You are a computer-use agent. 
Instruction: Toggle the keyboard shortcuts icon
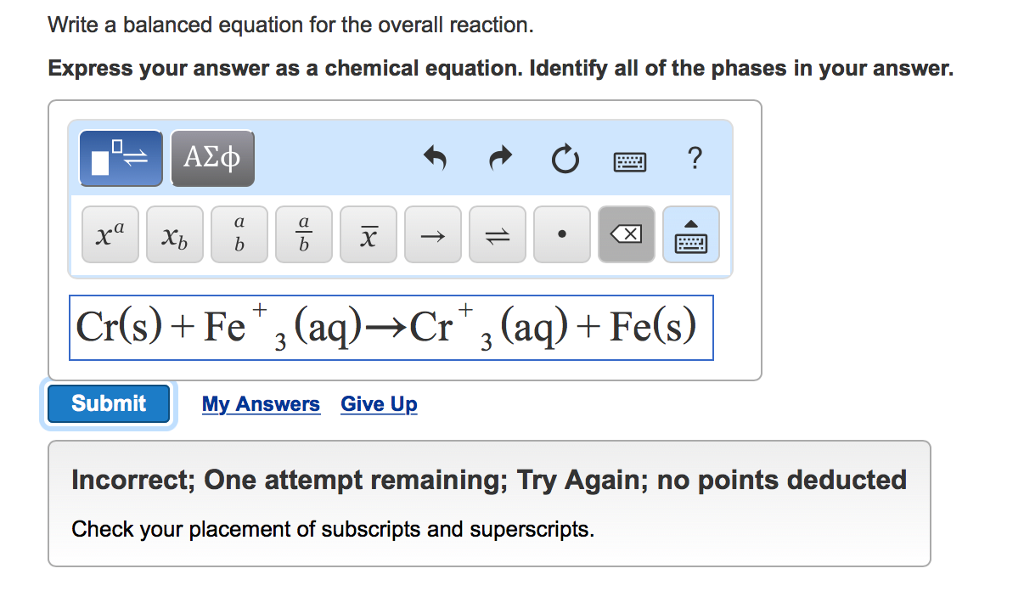[629, 160]
